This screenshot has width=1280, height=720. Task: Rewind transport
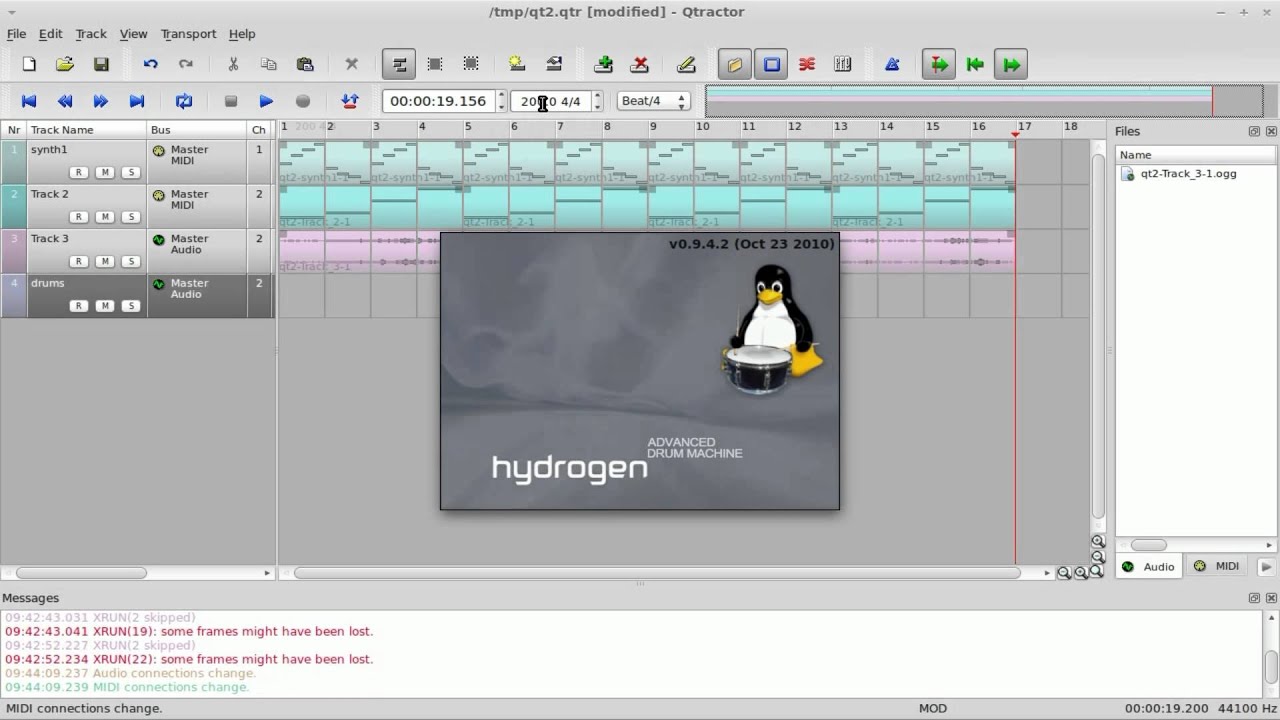tap(65, 101)
